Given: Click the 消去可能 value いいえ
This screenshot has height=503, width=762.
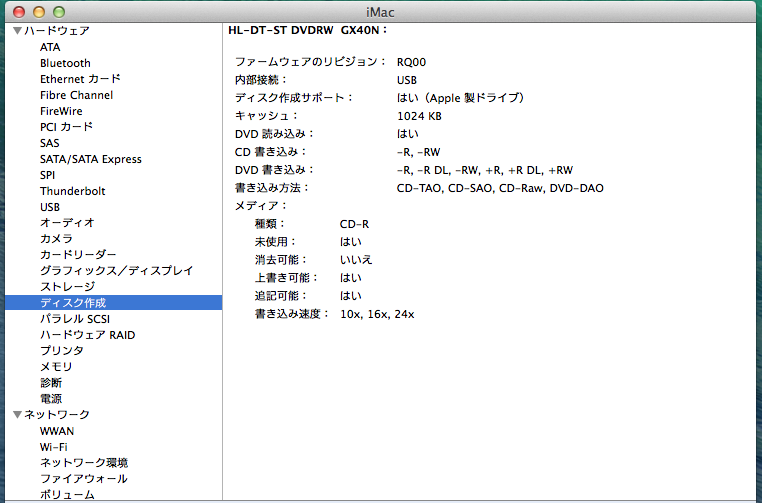Looking at the screenshot, I should pos(356,260).
